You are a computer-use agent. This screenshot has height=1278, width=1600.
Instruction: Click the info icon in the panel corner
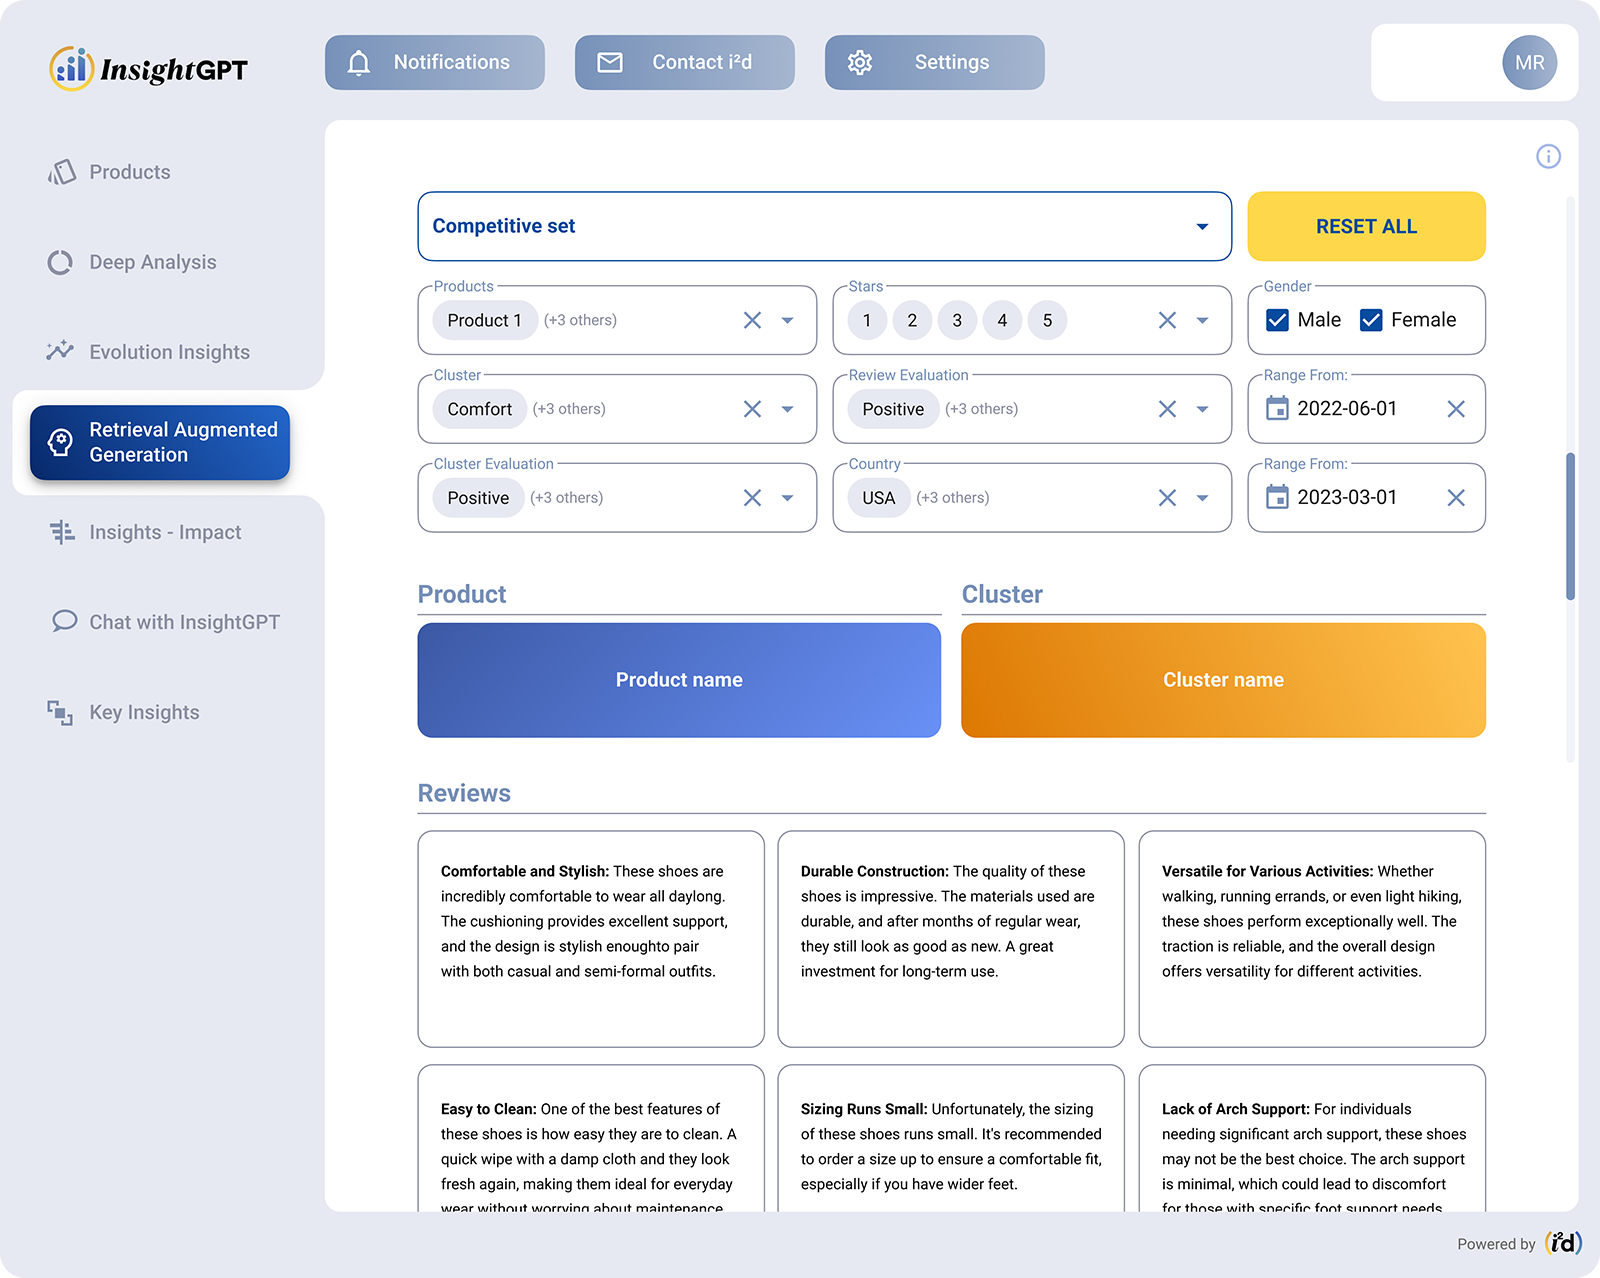[x=1548, y=157]
